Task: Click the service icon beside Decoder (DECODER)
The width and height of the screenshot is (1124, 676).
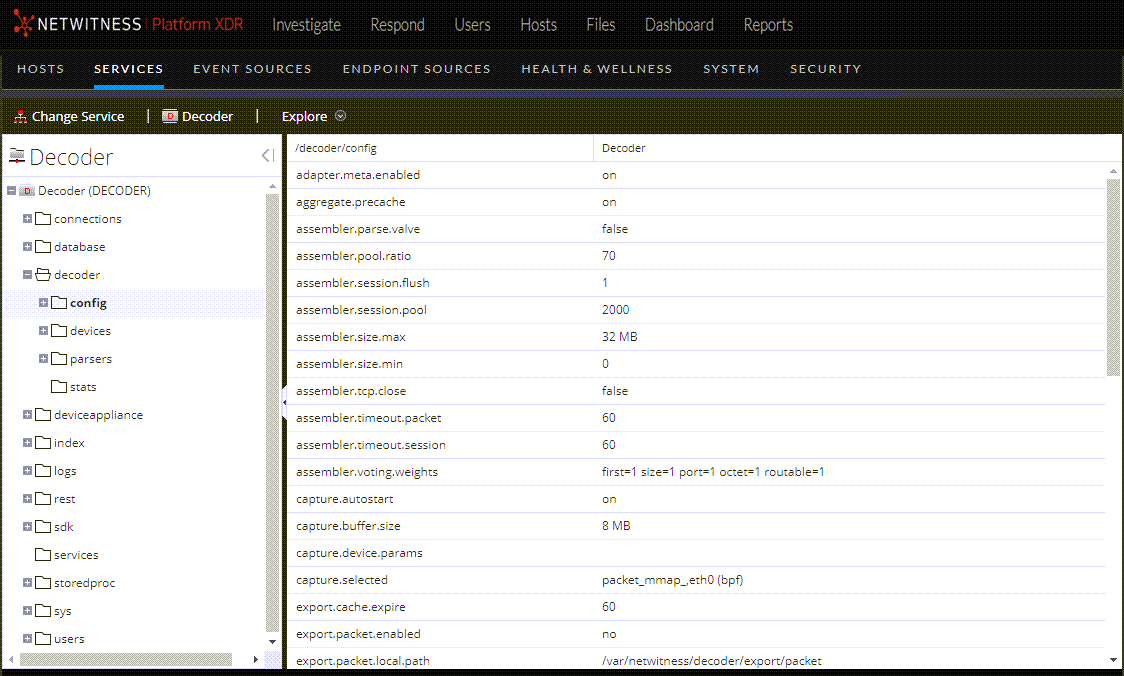Action: pyautogui.click(x=27, y=190)
